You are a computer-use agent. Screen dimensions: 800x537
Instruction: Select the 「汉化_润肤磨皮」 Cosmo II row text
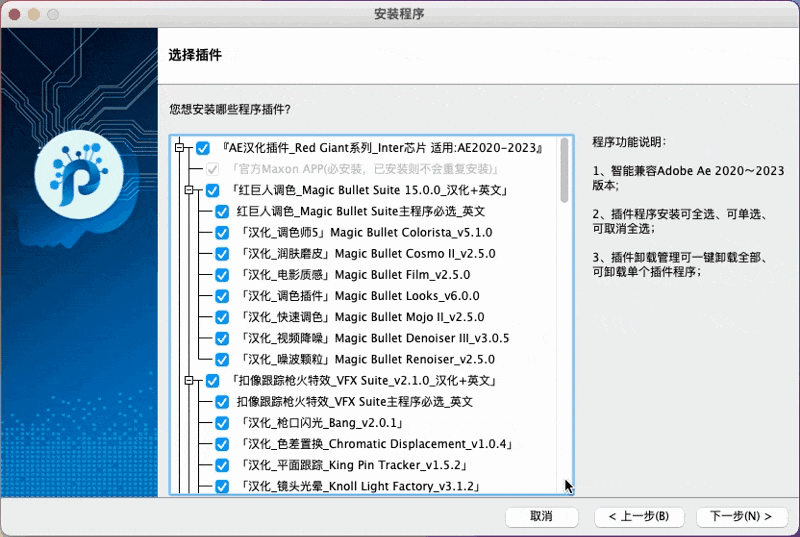[x=367, y=253]
